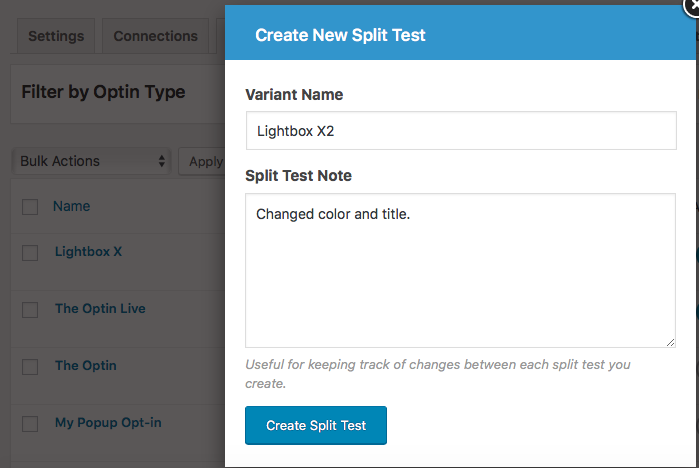The image size is (699, 468).
Task: Click inside the Split Test Note textarea
Action: 460,270
